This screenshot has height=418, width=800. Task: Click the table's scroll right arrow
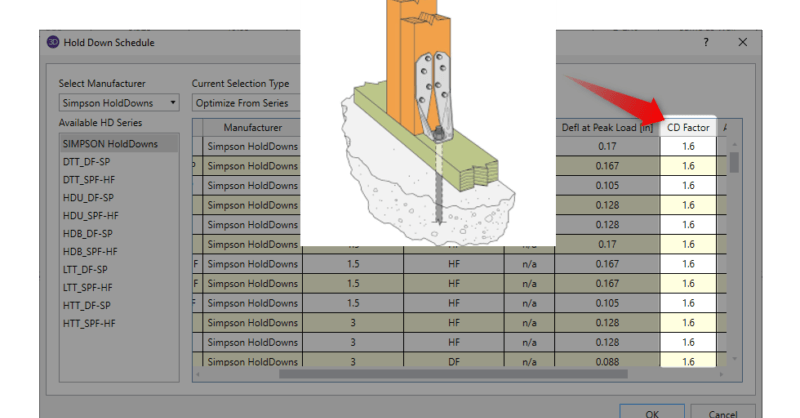pos(721,374)
